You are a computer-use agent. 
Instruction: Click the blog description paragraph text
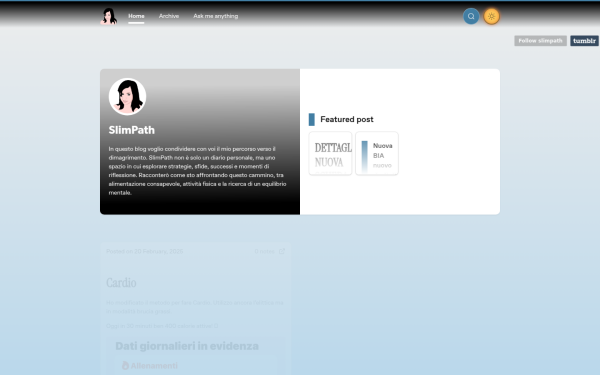pos(197,171)
